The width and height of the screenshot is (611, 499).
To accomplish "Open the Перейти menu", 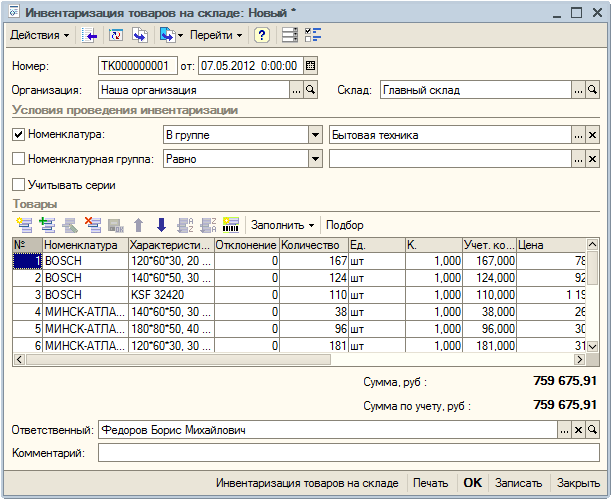I will tap(215, 35).
